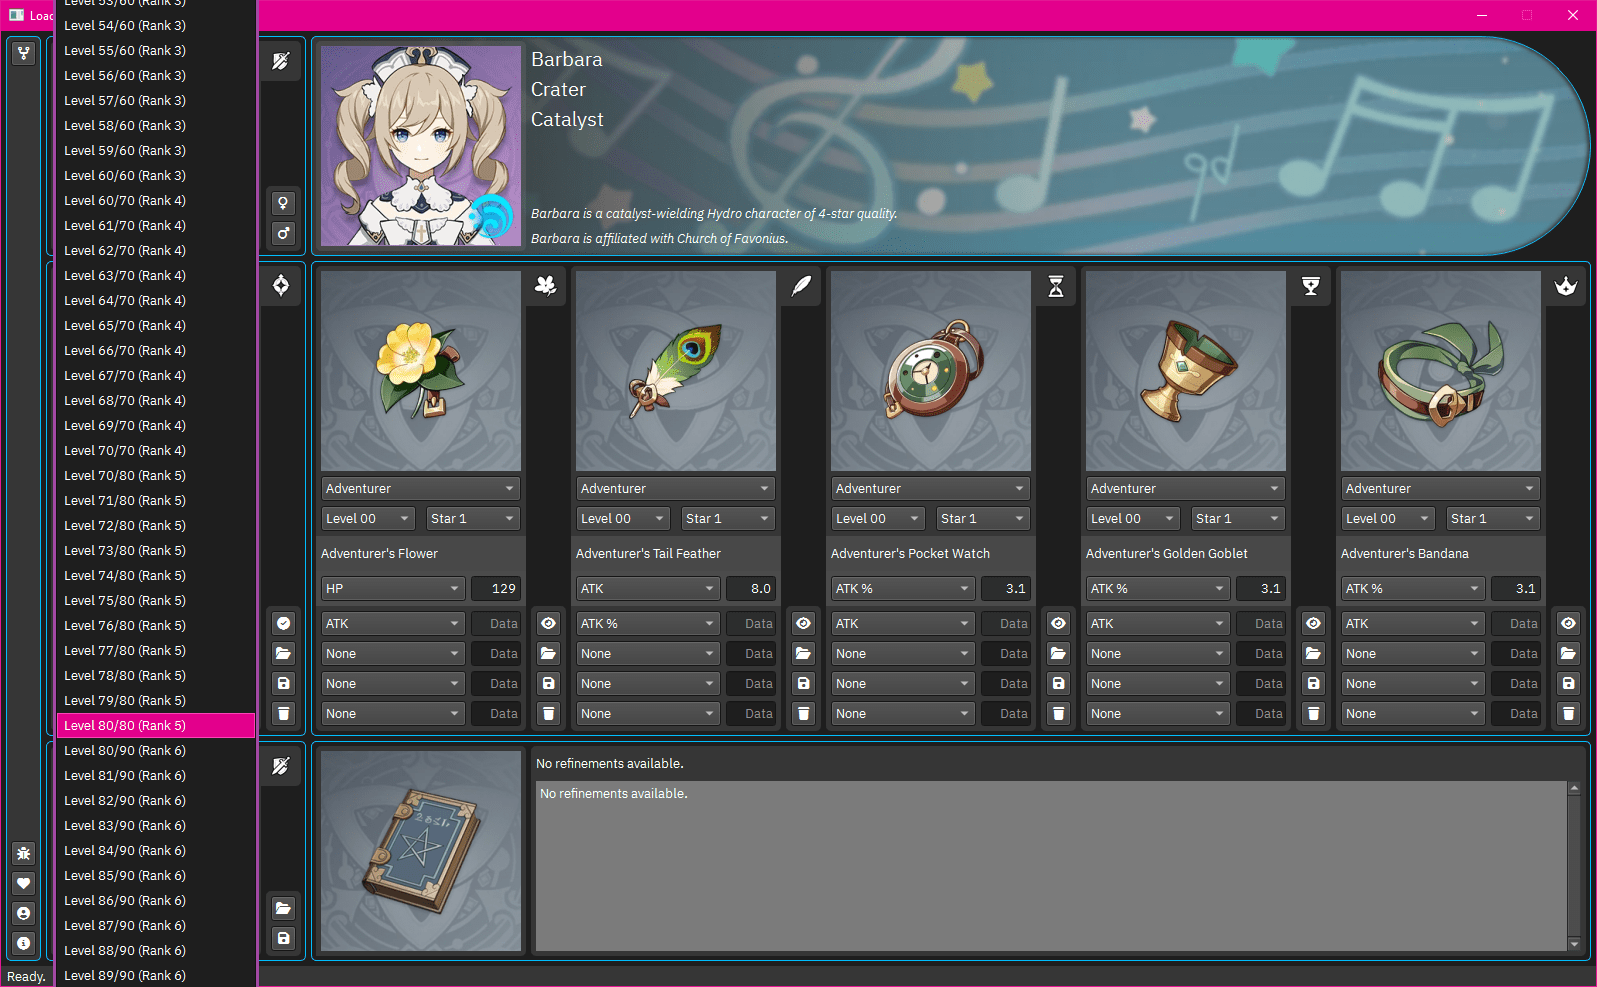The width and height of the screenshot is (1597, 987).
Task: Click the branch icon in the left sidebar
Action: [24, 53]
